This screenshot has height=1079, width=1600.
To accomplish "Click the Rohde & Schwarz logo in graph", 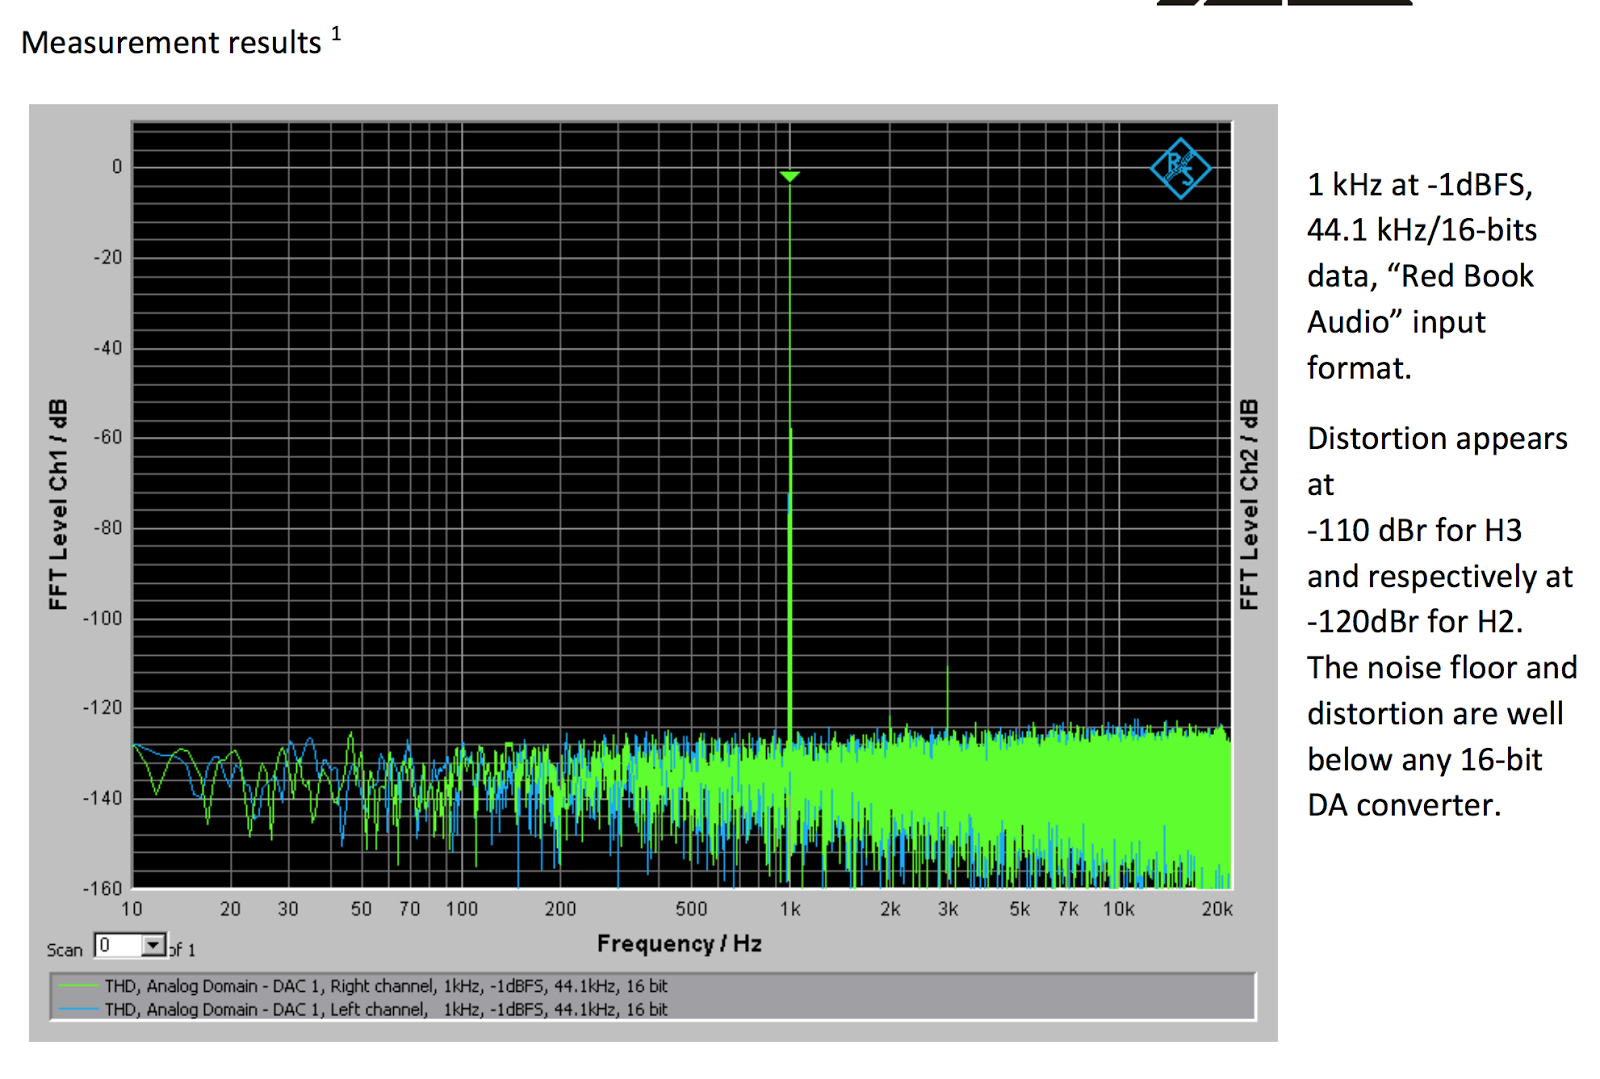I will point(1180,168).
